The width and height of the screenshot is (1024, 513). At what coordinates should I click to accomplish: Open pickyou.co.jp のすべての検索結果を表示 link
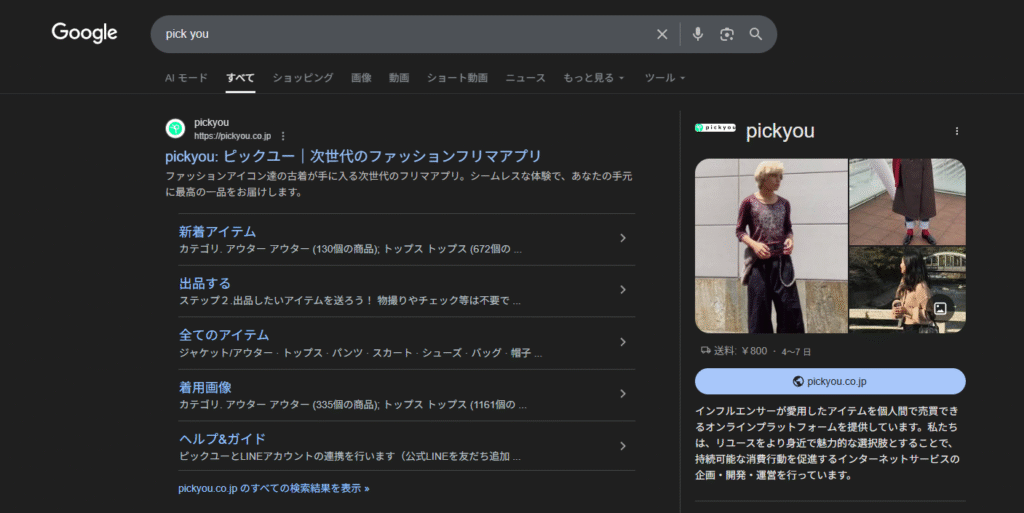pyautogui.click(x=273, y=488)
